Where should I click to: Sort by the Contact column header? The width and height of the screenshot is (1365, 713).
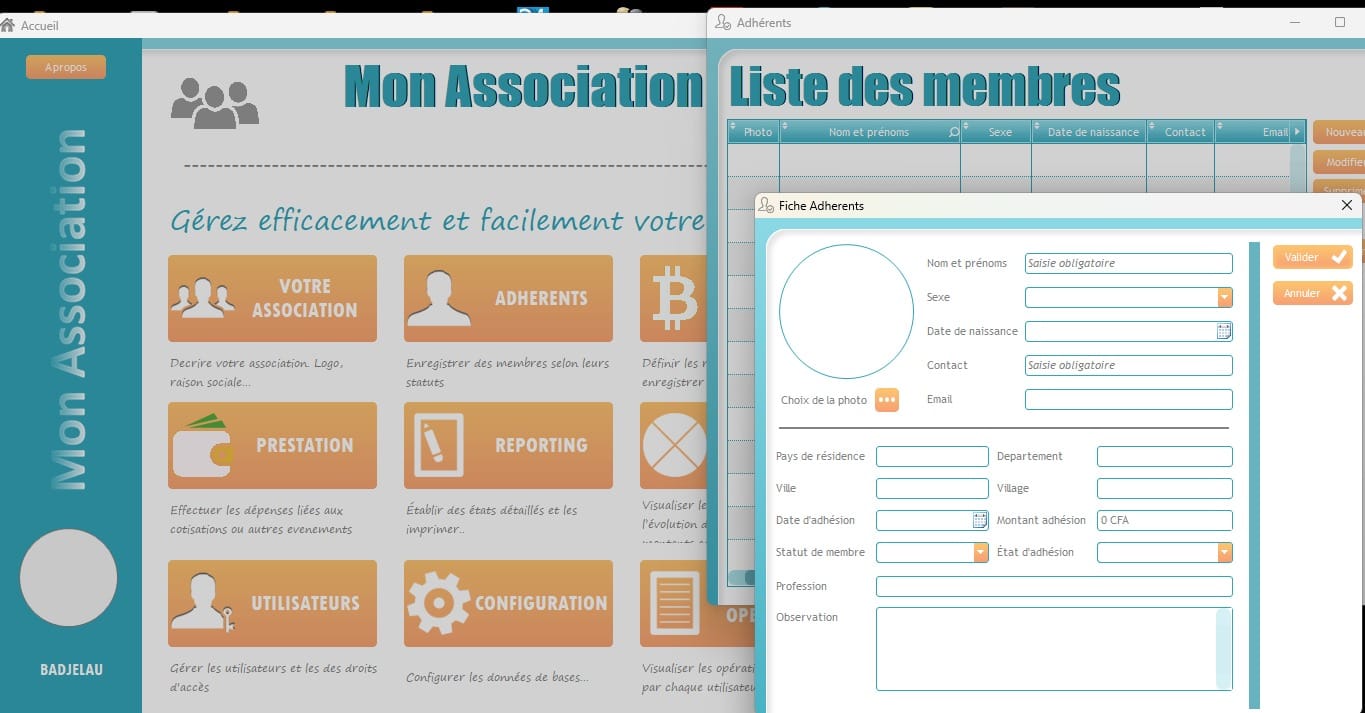[x=1181, y=132]
